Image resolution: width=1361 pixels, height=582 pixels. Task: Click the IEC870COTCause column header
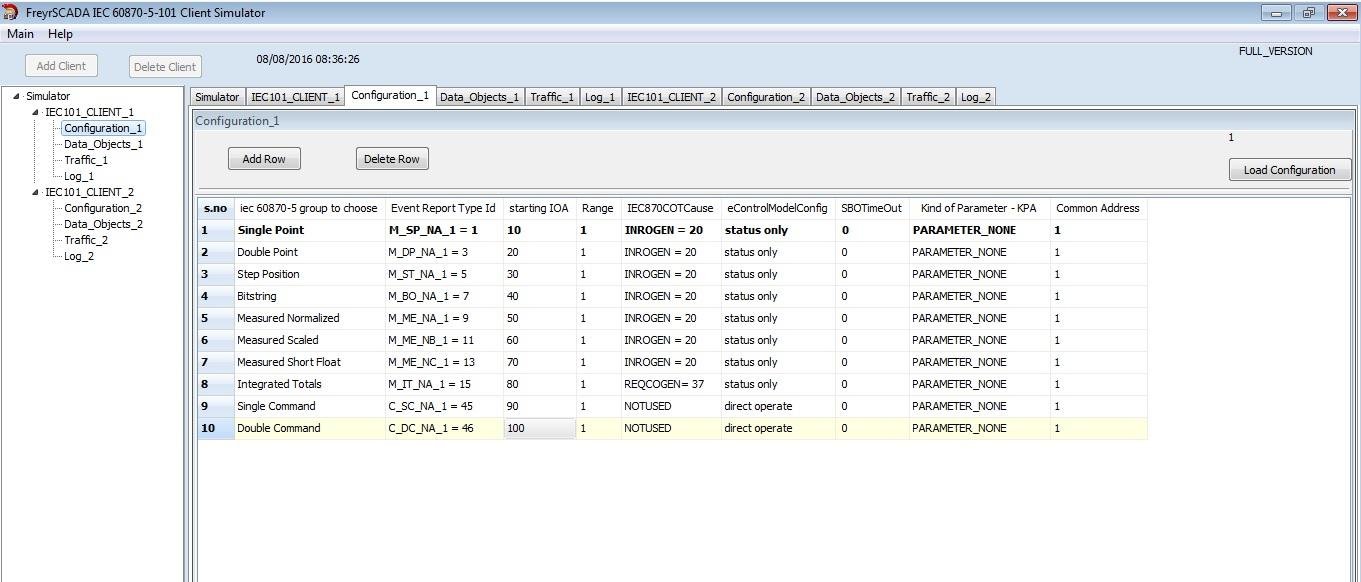[670, 208]
